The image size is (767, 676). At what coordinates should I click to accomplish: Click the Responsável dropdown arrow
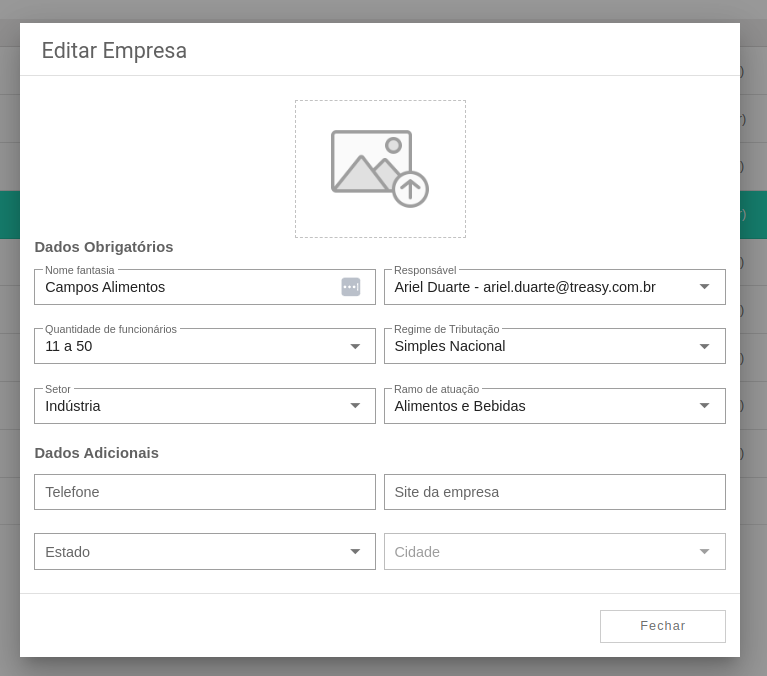(704, 287)
